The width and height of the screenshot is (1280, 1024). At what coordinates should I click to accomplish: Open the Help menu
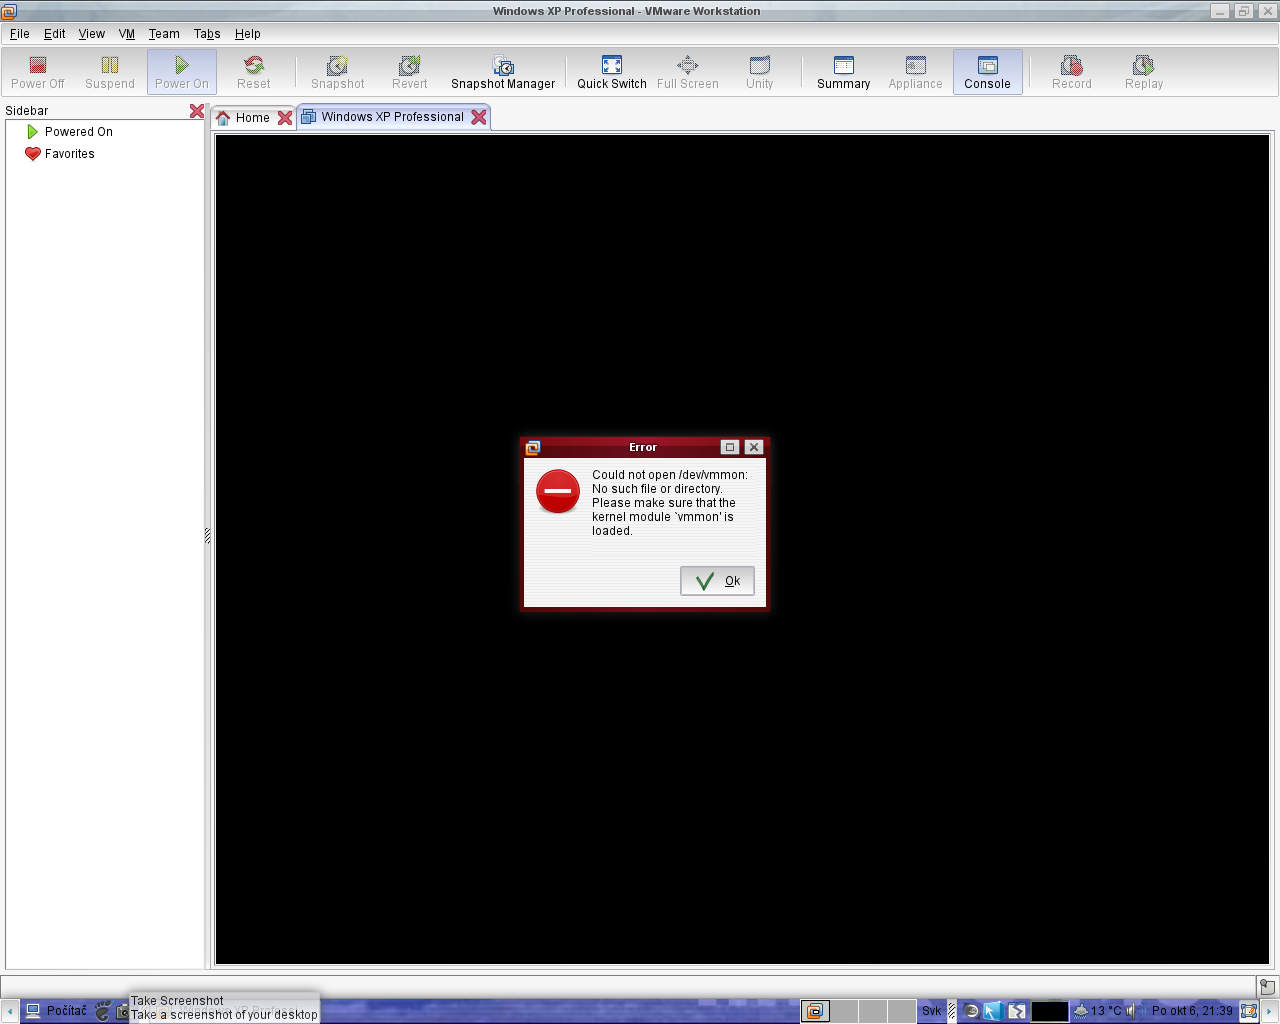coord(248,34)
